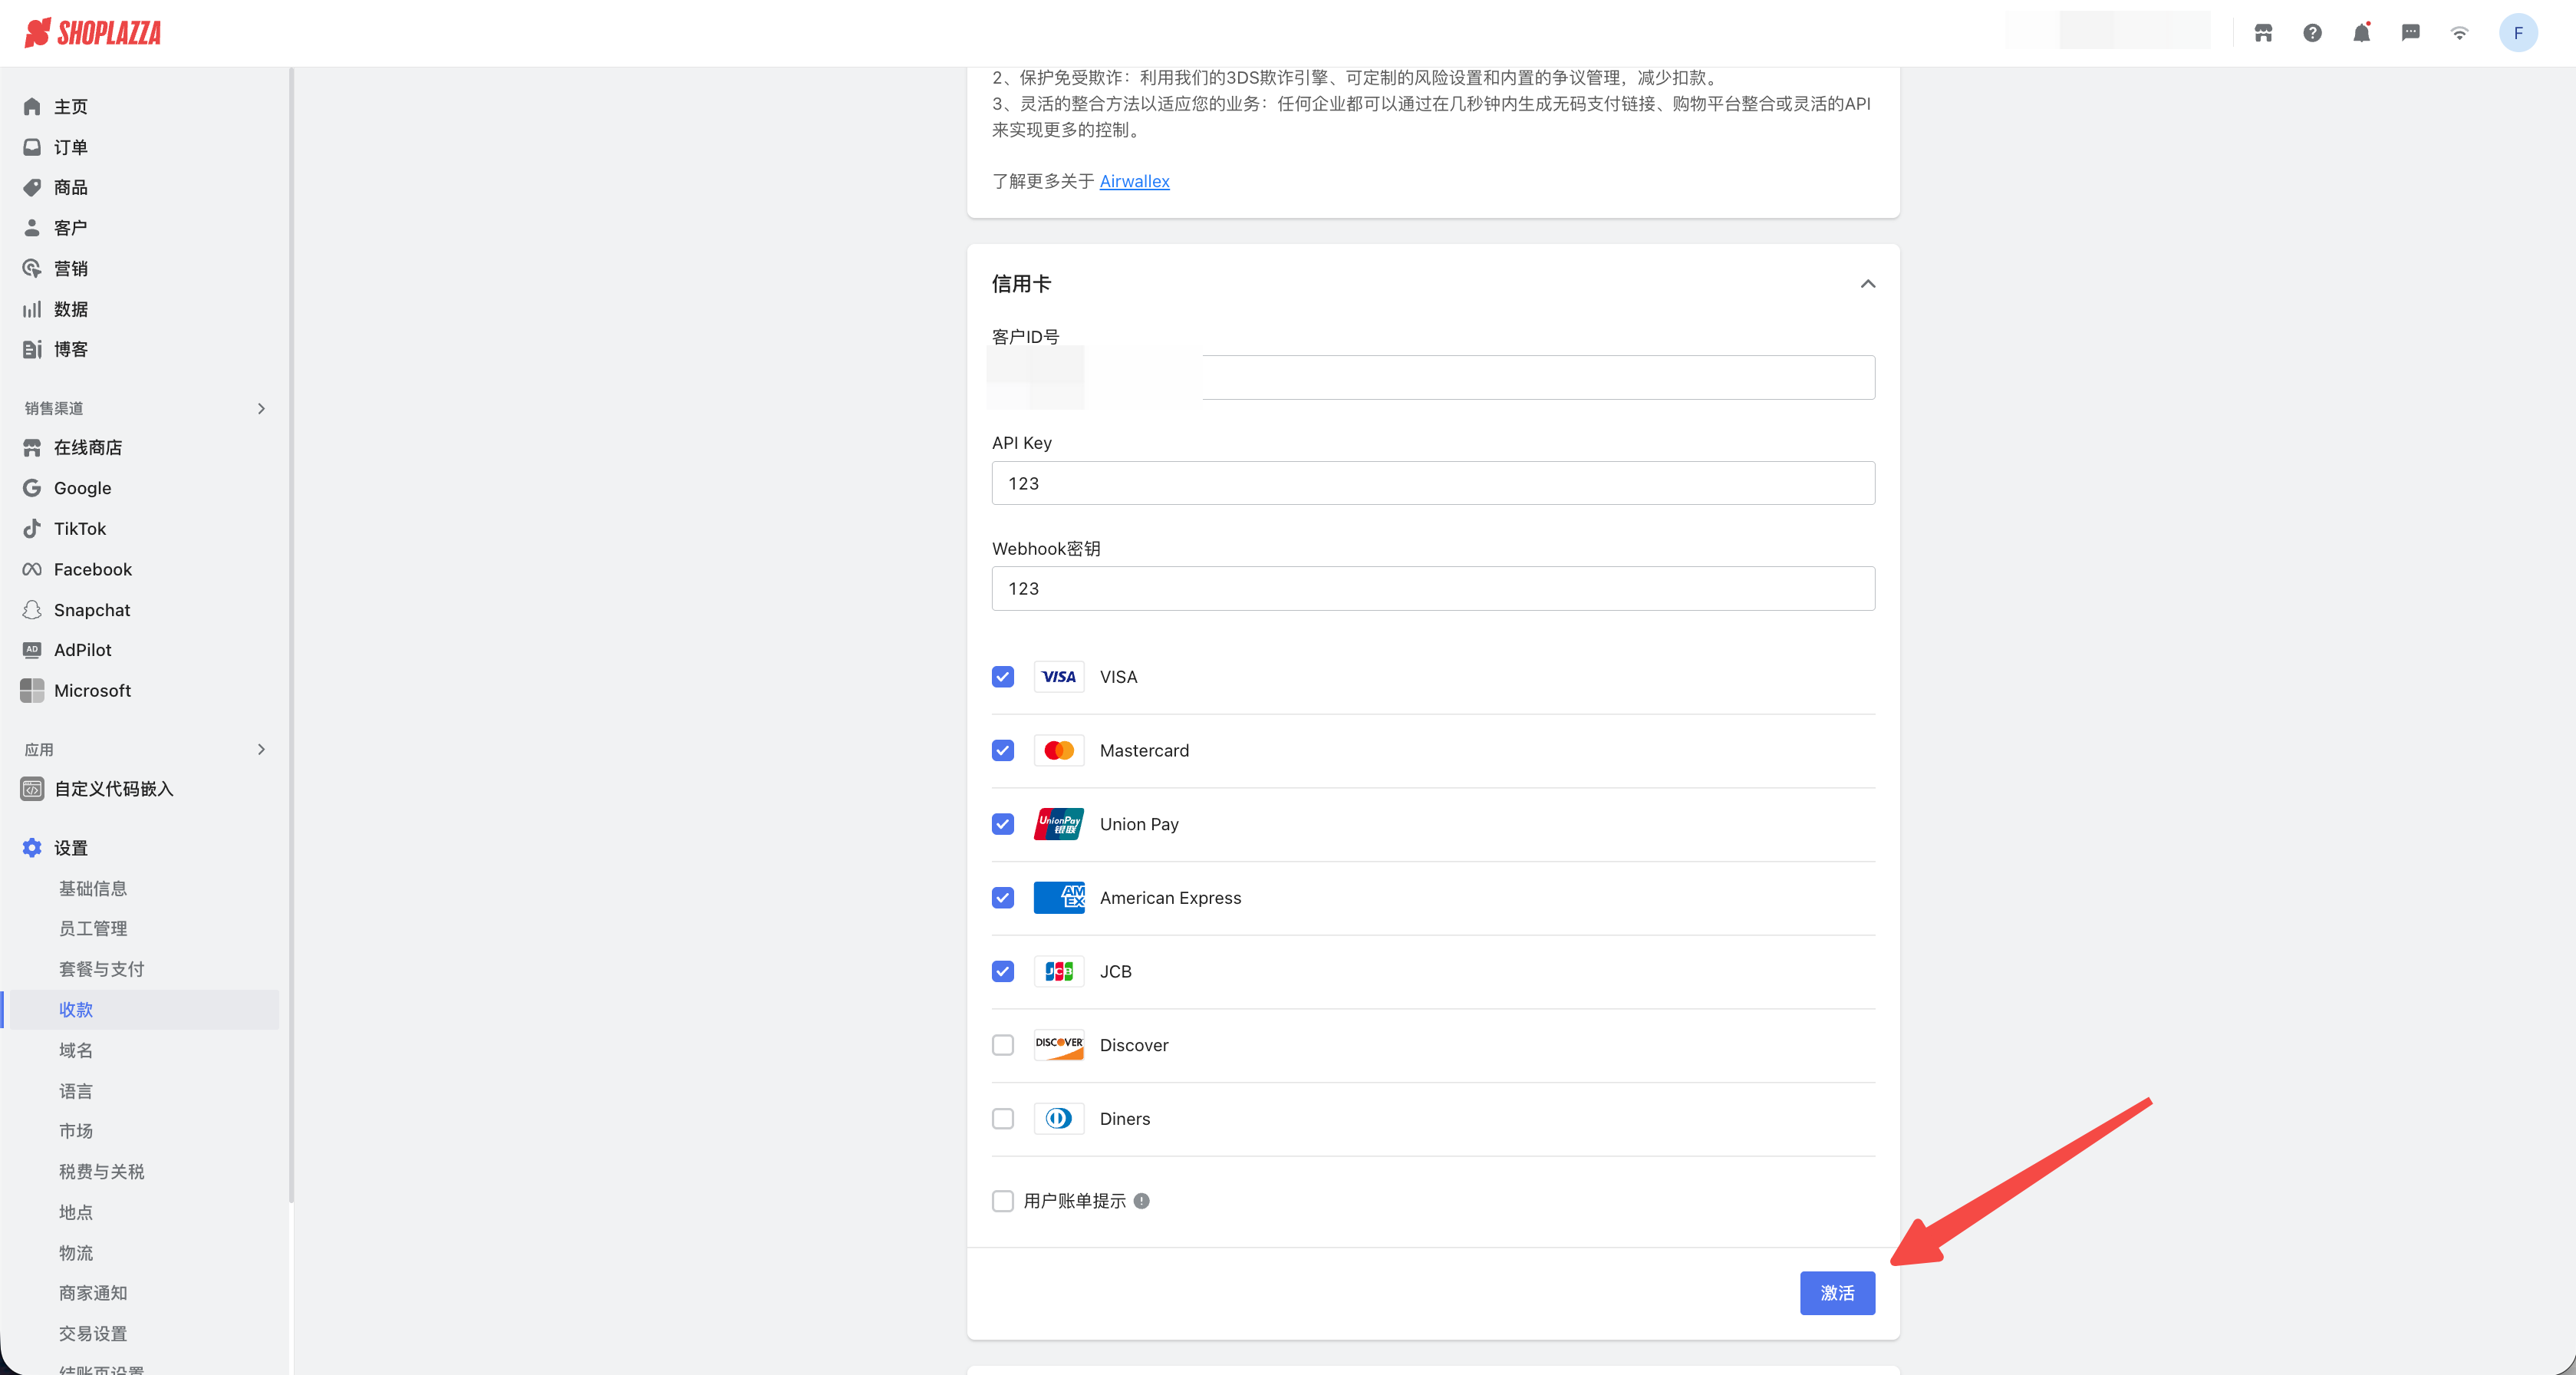The image size is (2576, 1375).
Task: Go to 域名 settings item
Action: (76, 1050)
